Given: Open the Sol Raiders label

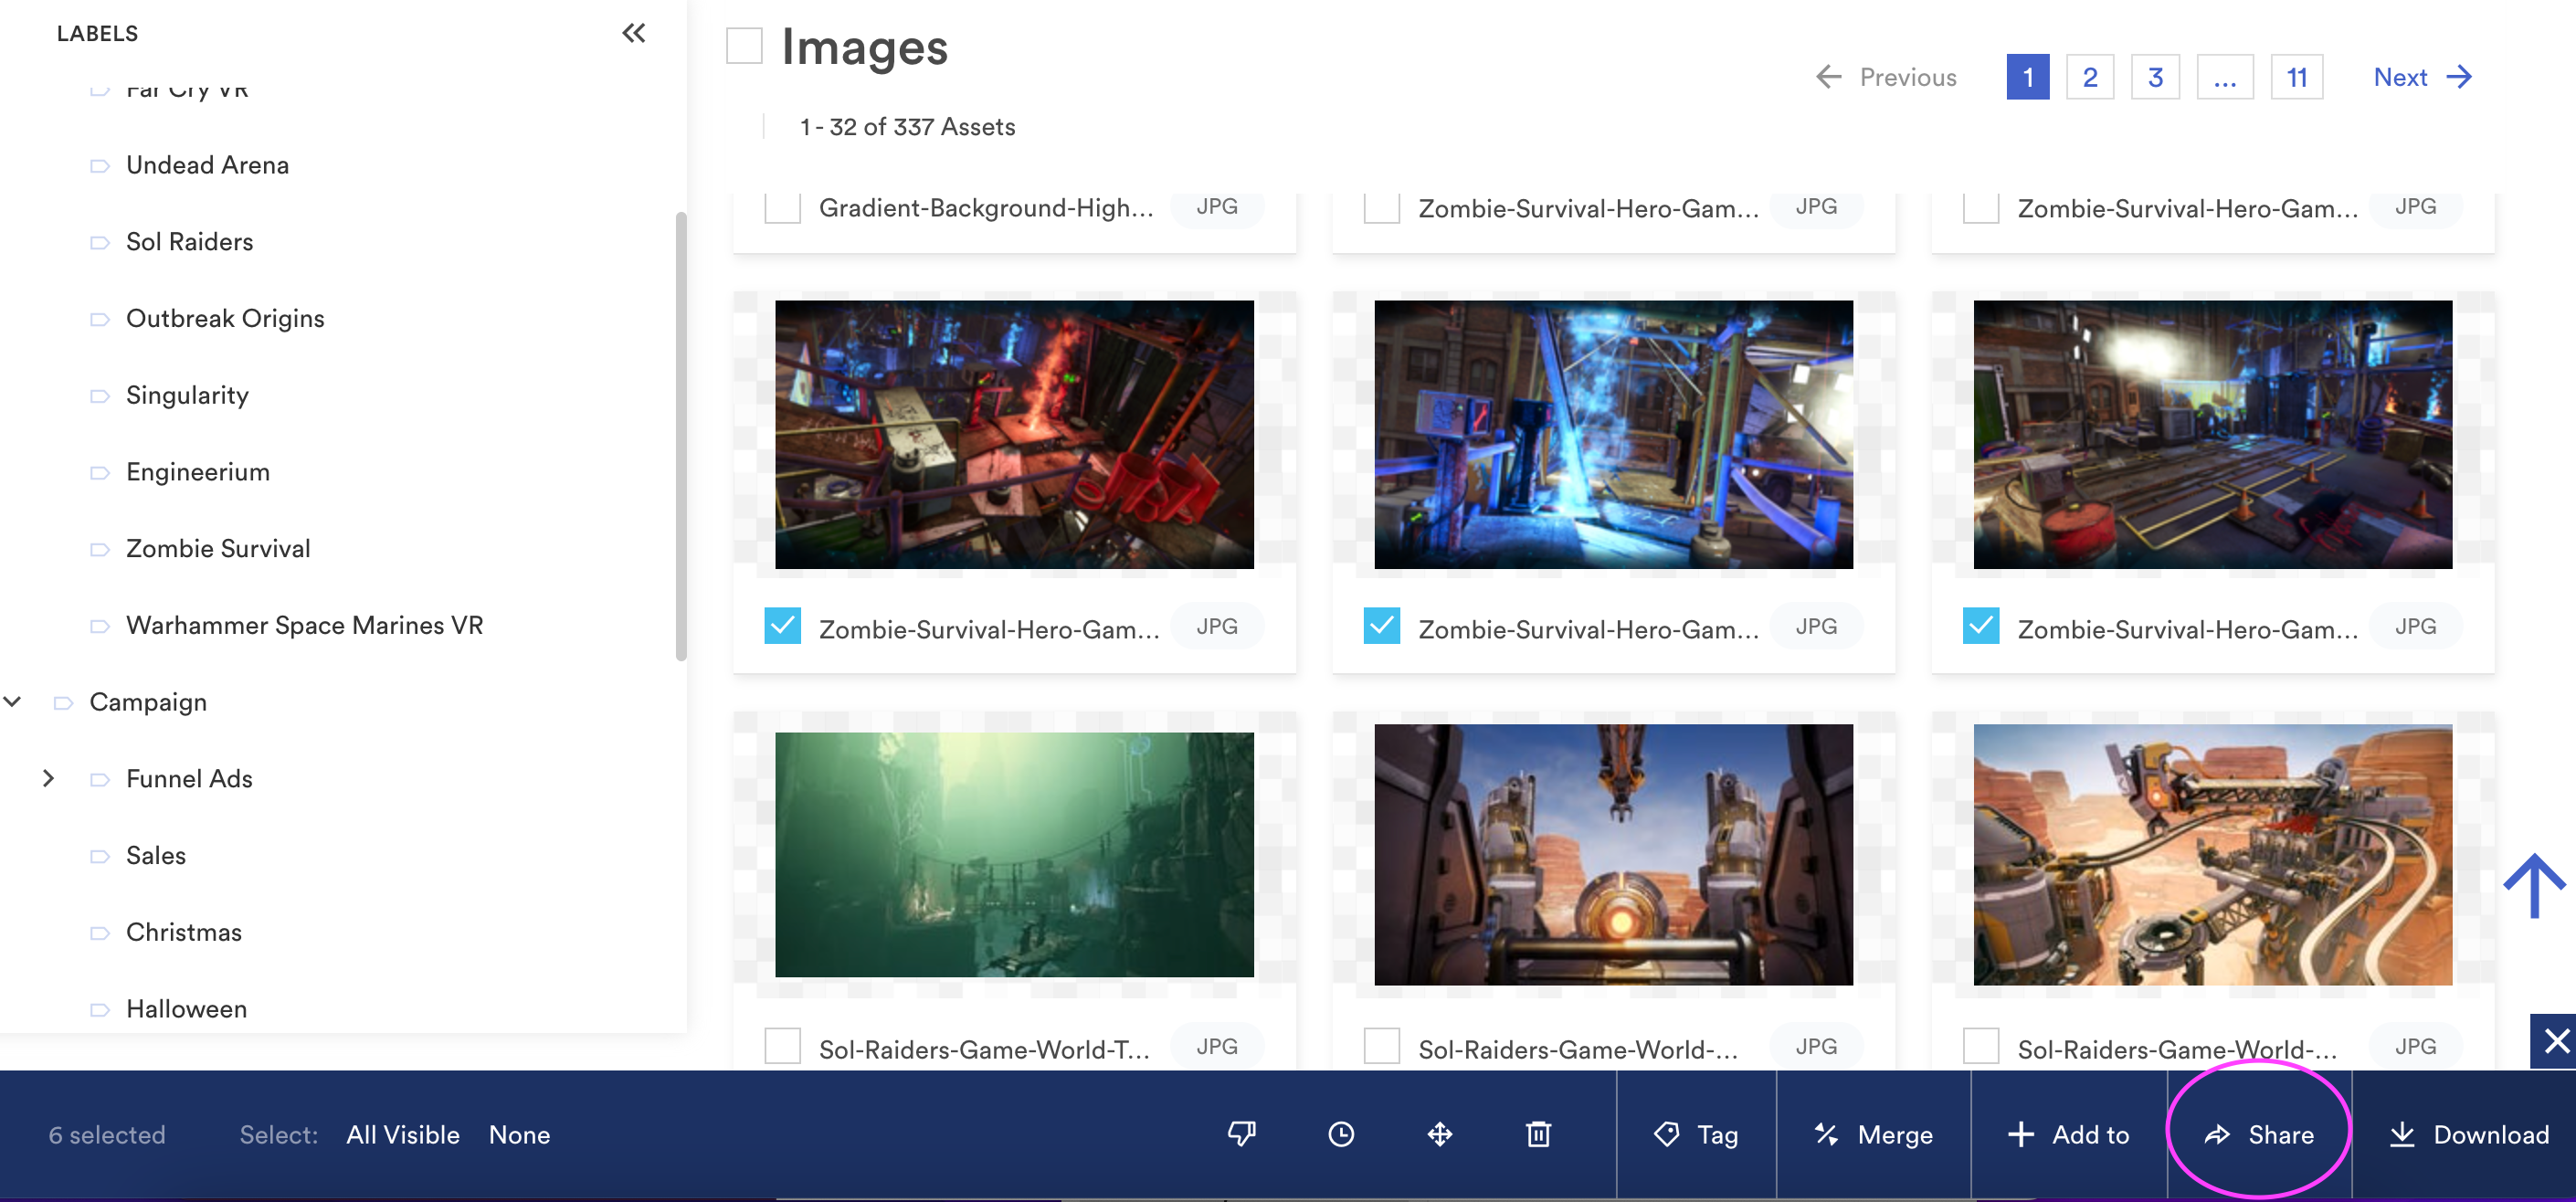Looking at the screenshot, I should 189,242.
